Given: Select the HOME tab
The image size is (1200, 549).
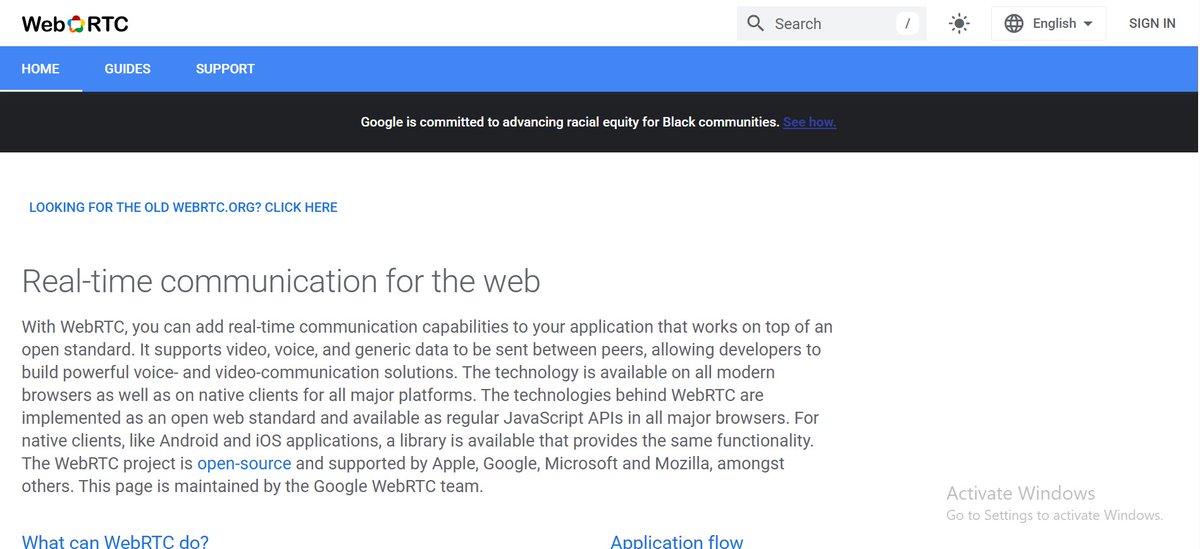Looking at the screenshot, I should (x=41, y=69).
